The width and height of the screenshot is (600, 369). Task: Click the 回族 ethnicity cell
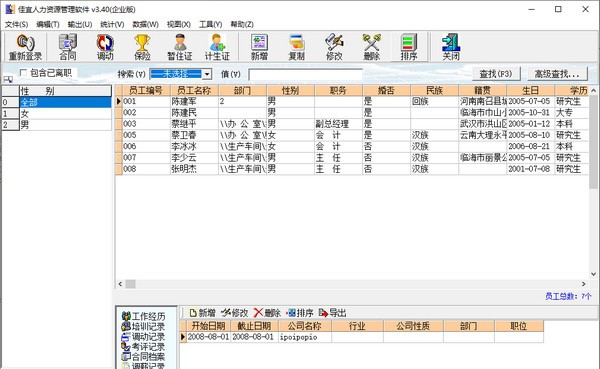point(434,101)
